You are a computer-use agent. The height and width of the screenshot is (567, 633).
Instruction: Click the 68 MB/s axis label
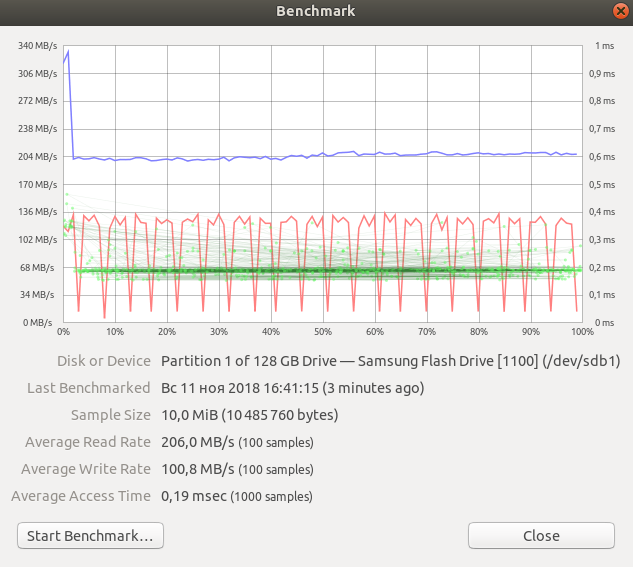point(37,268)
